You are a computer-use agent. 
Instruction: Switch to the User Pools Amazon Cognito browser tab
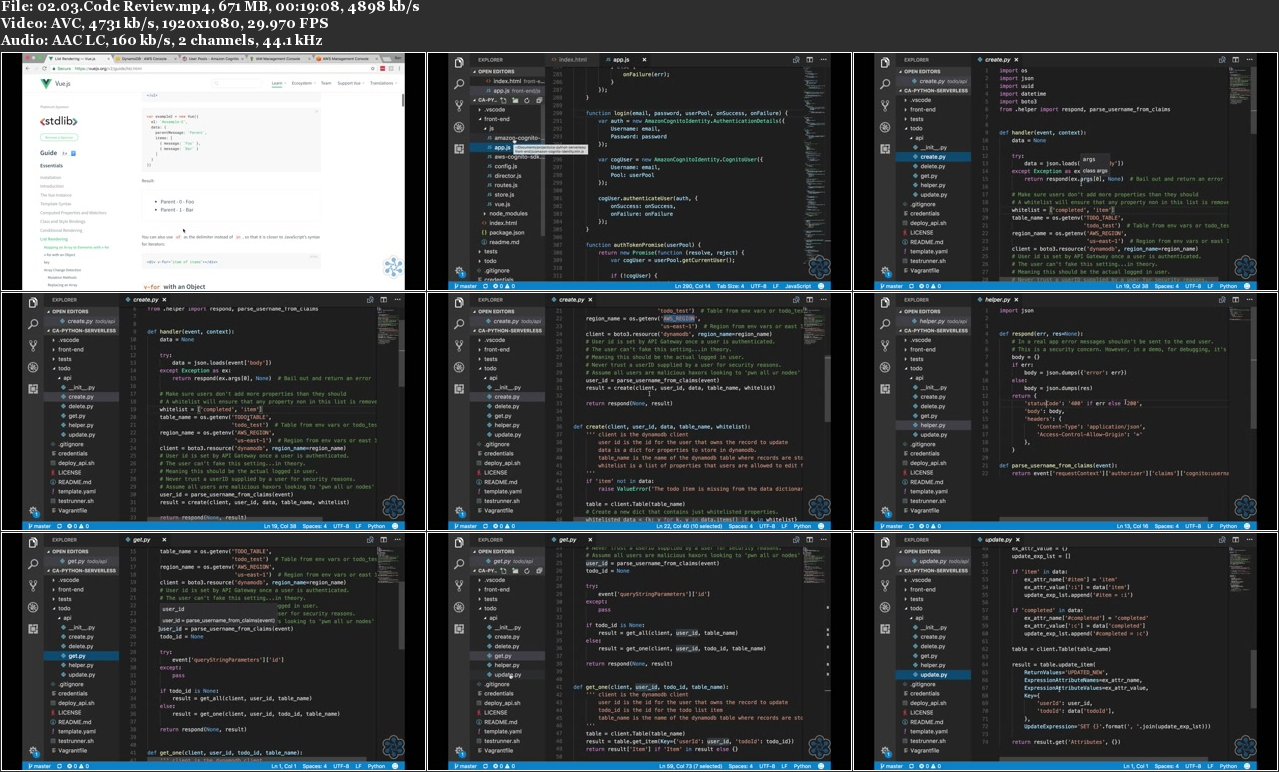[x=212, y=59]
